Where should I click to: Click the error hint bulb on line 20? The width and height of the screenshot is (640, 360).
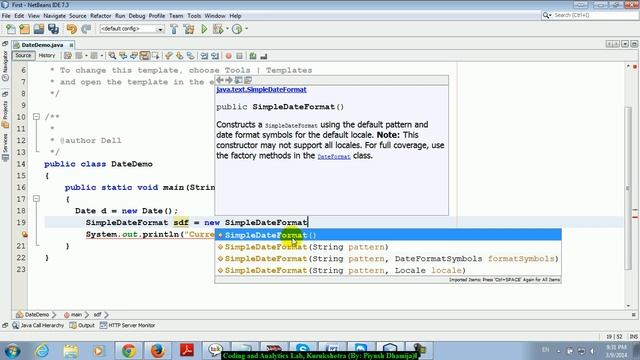coord(24,234)
